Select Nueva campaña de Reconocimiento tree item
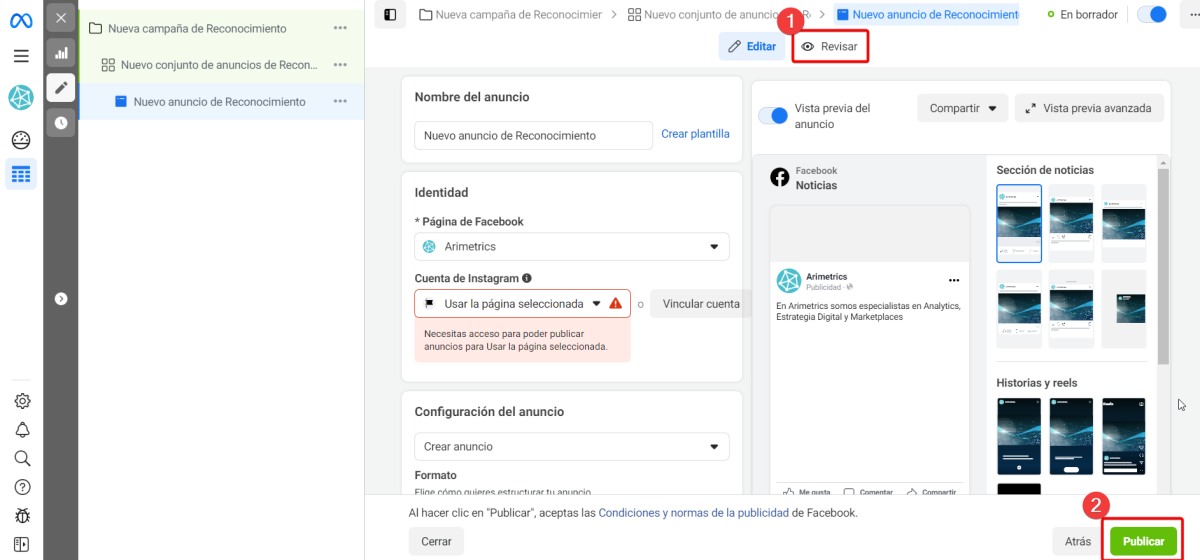1200x560 pixels. click(x=197, y=28)
